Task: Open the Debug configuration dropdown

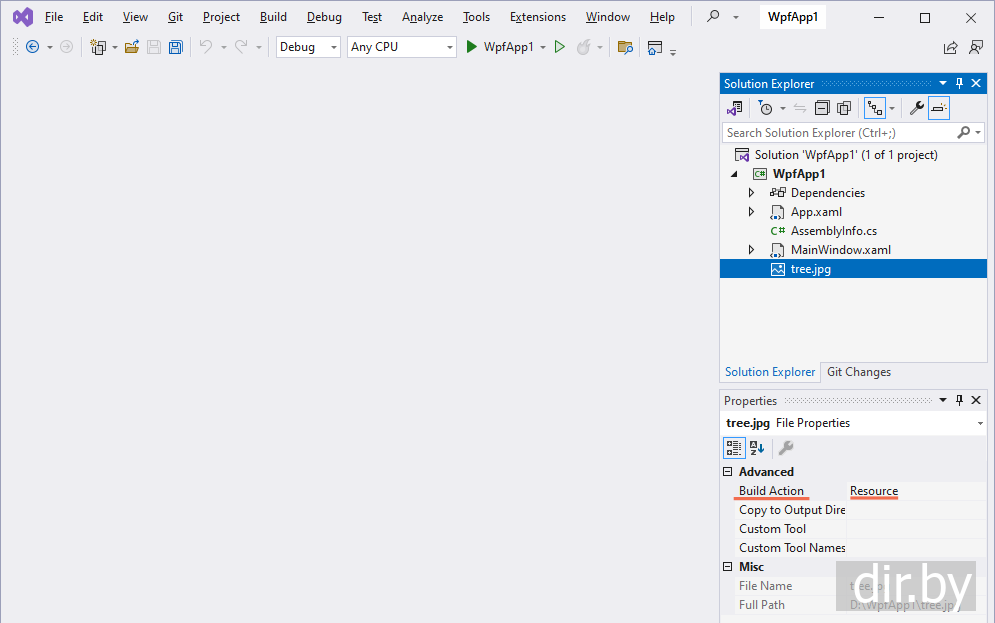Action: [x=308, y=47]
